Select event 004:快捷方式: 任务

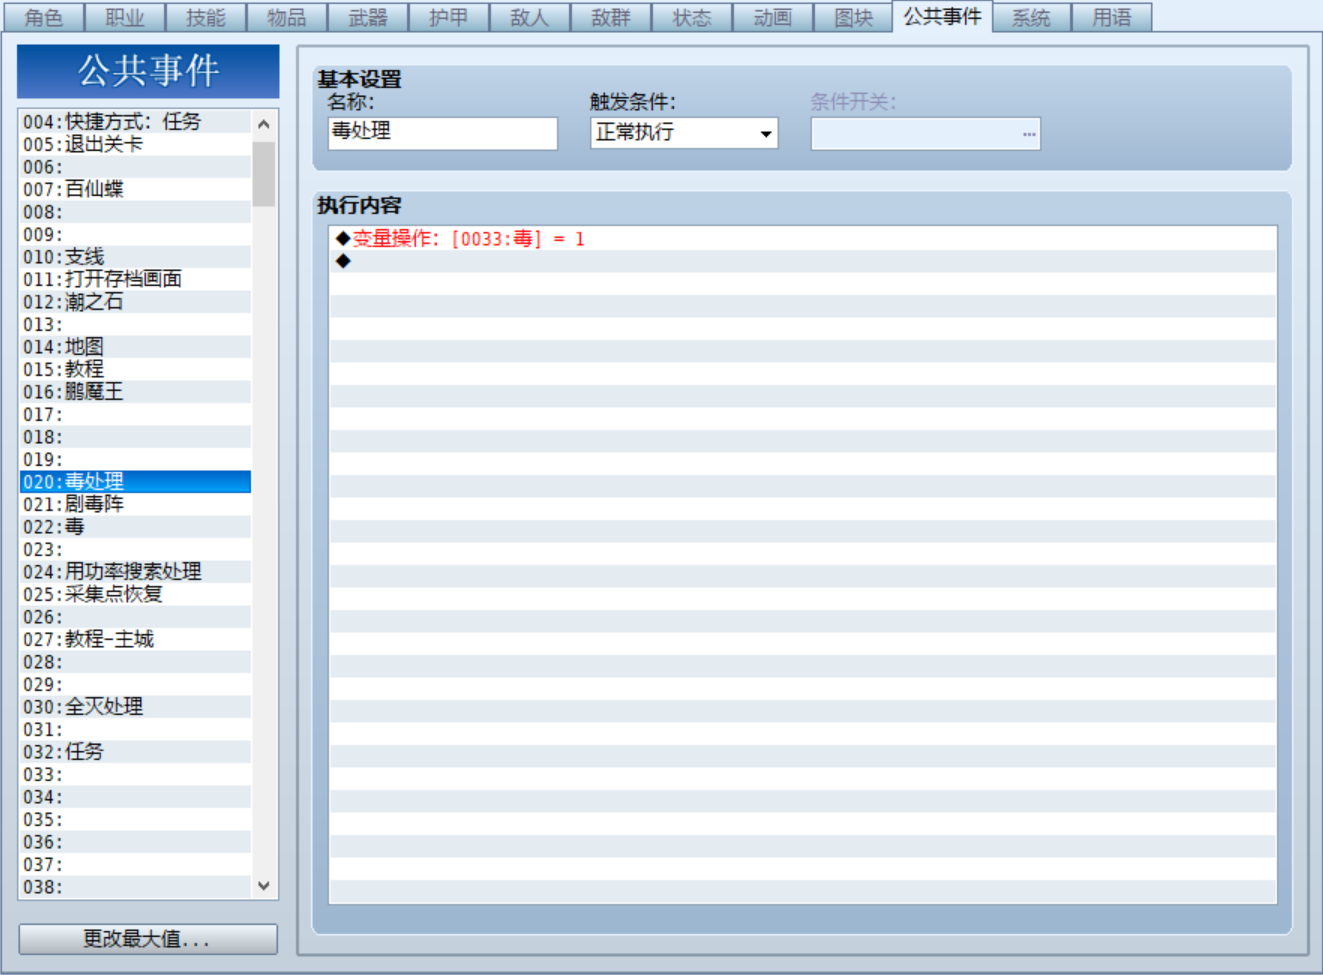(135, 122)
